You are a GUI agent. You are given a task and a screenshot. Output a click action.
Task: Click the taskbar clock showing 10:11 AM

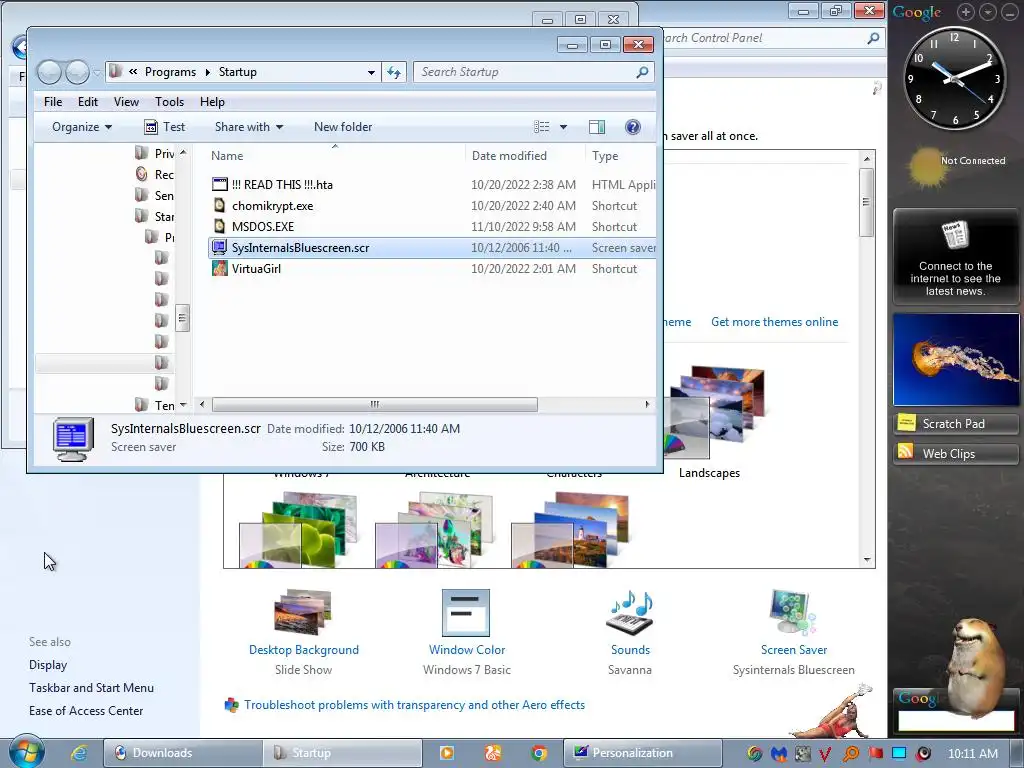click(972, 754)
